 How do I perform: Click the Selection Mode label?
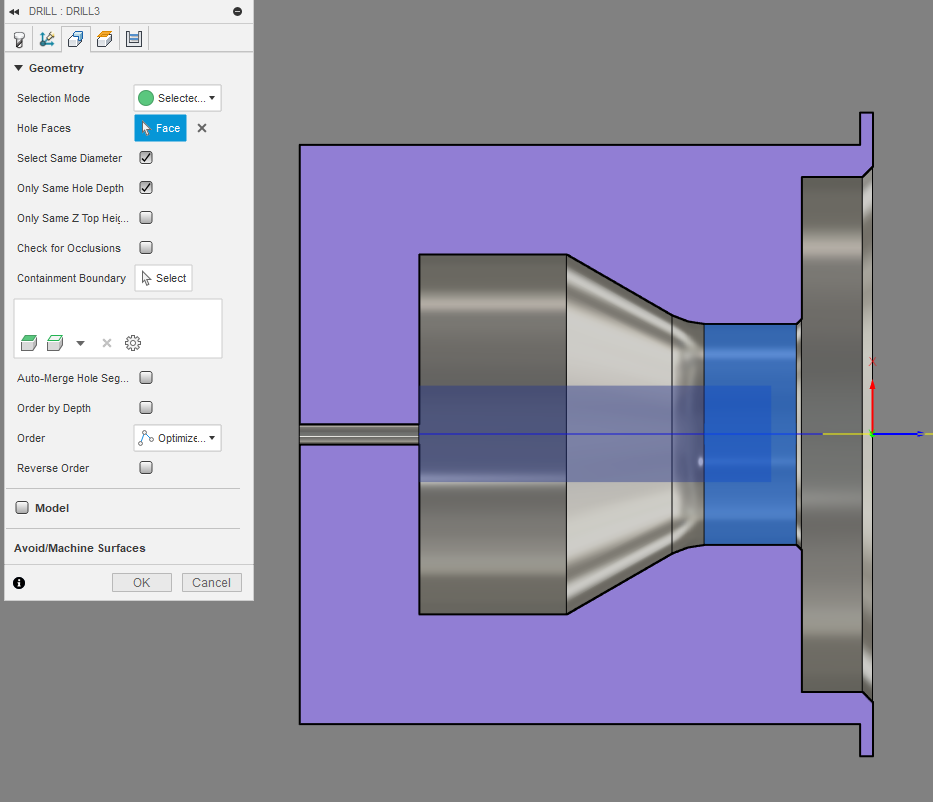click(x=54, y=98)
